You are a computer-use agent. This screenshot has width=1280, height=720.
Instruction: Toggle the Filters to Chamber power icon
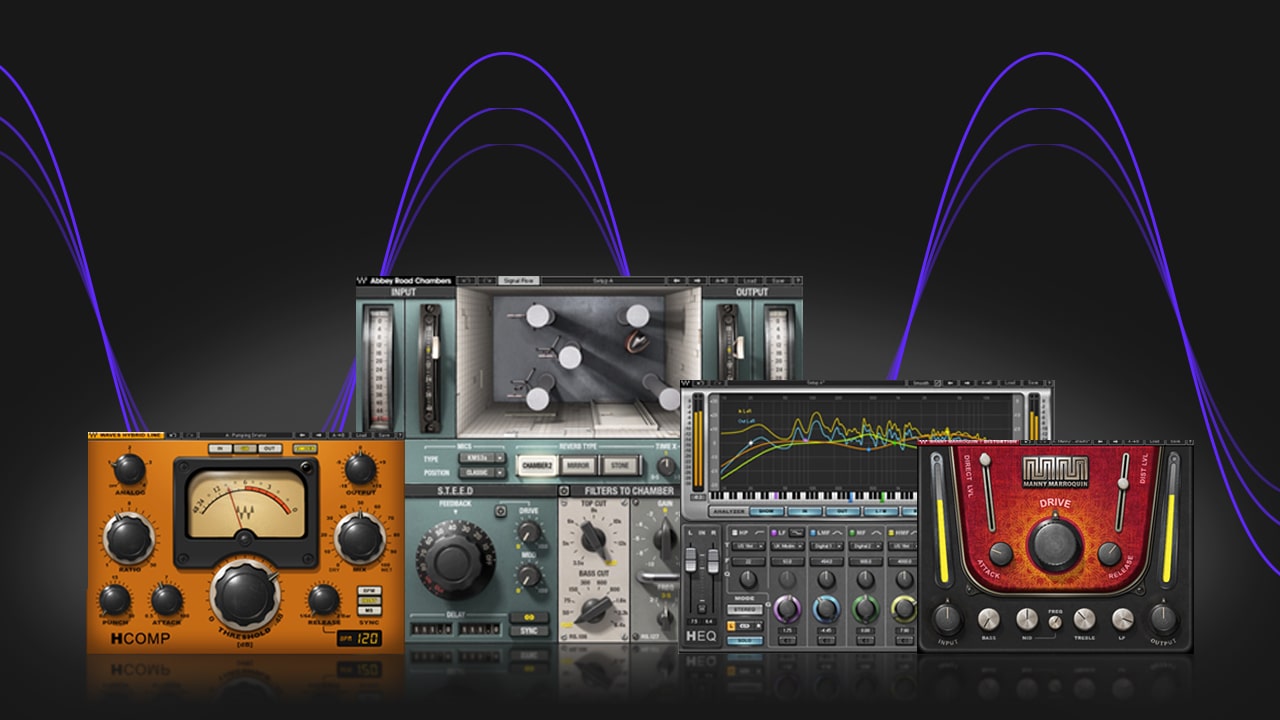coord(564,491)
